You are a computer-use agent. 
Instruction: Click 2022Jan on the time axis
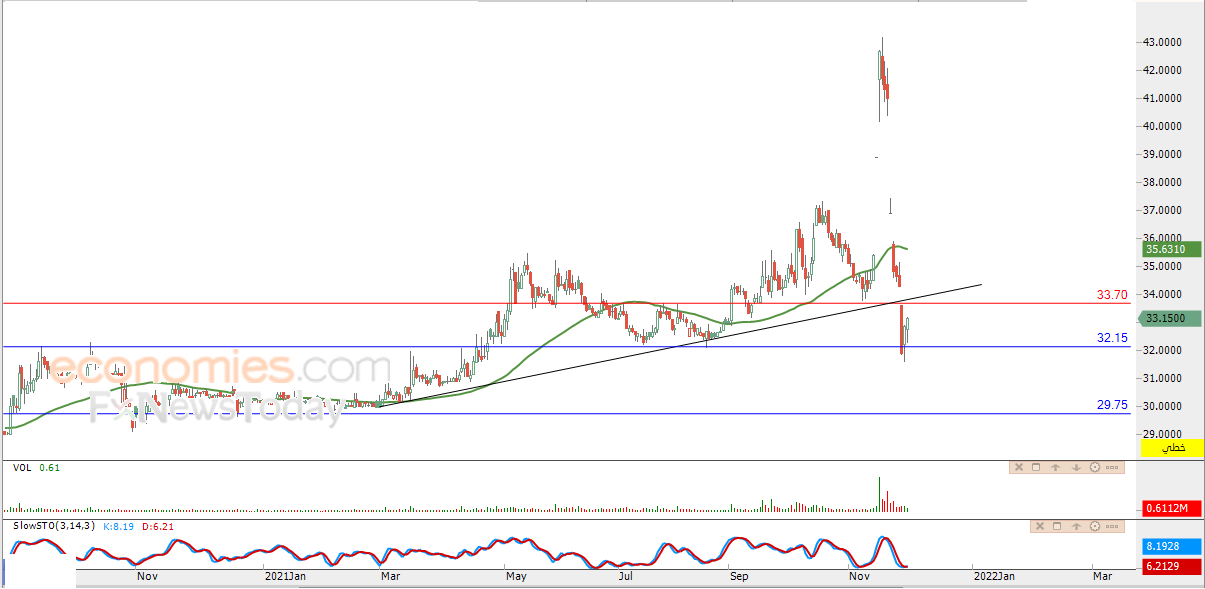point(994,576)
